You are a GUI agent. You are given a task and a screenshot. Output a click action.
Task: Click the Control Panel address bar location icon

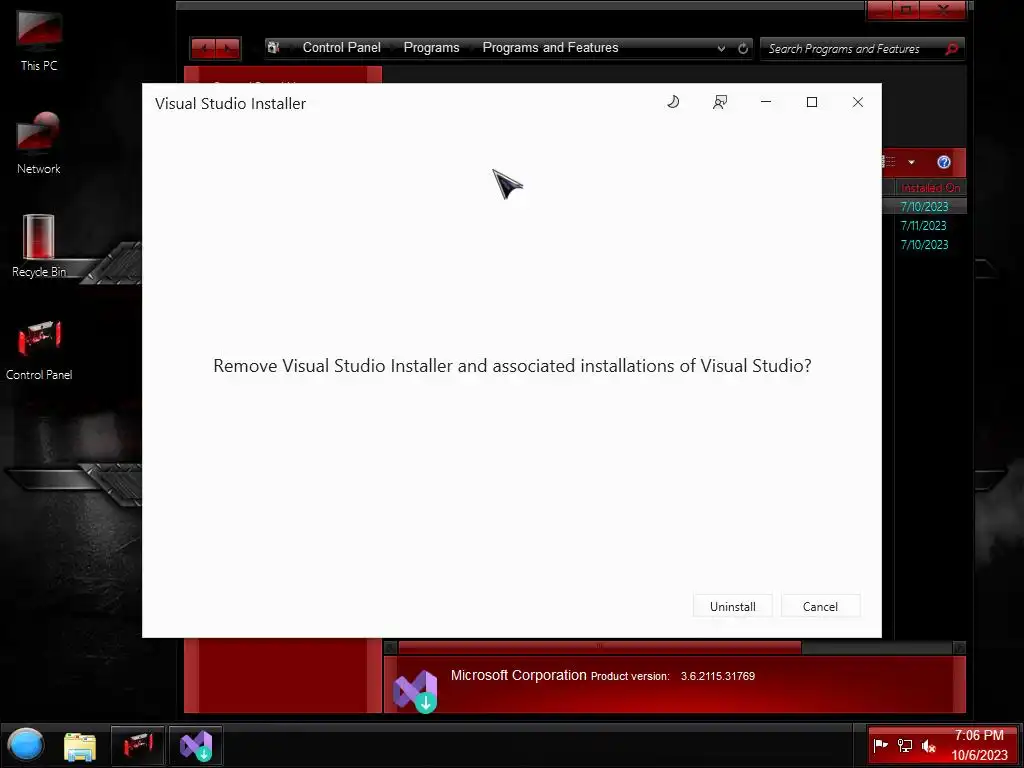(274, 48)
